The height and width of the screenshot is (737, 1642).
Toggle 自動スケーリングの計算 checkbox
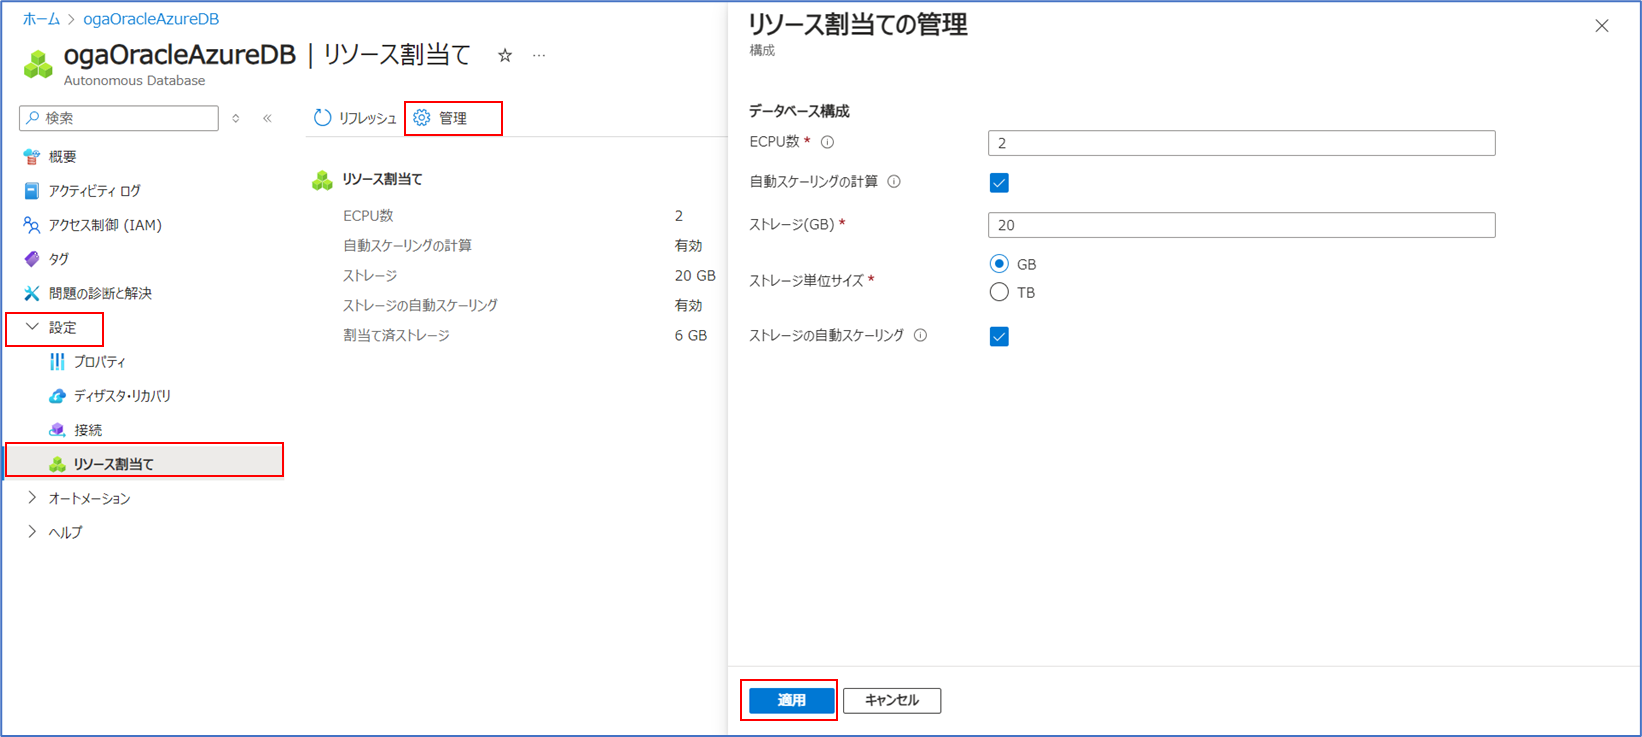[999, 182]
